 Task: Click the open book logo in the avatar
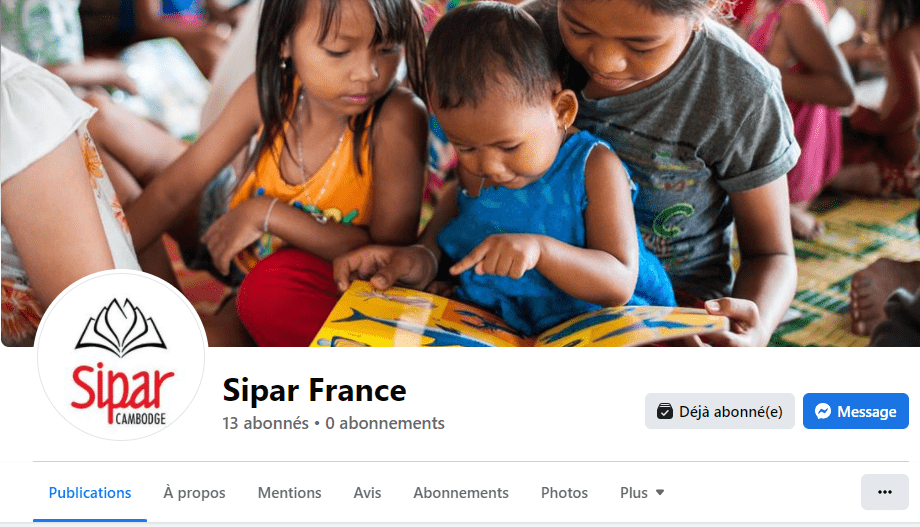click(x=121, y=327)
